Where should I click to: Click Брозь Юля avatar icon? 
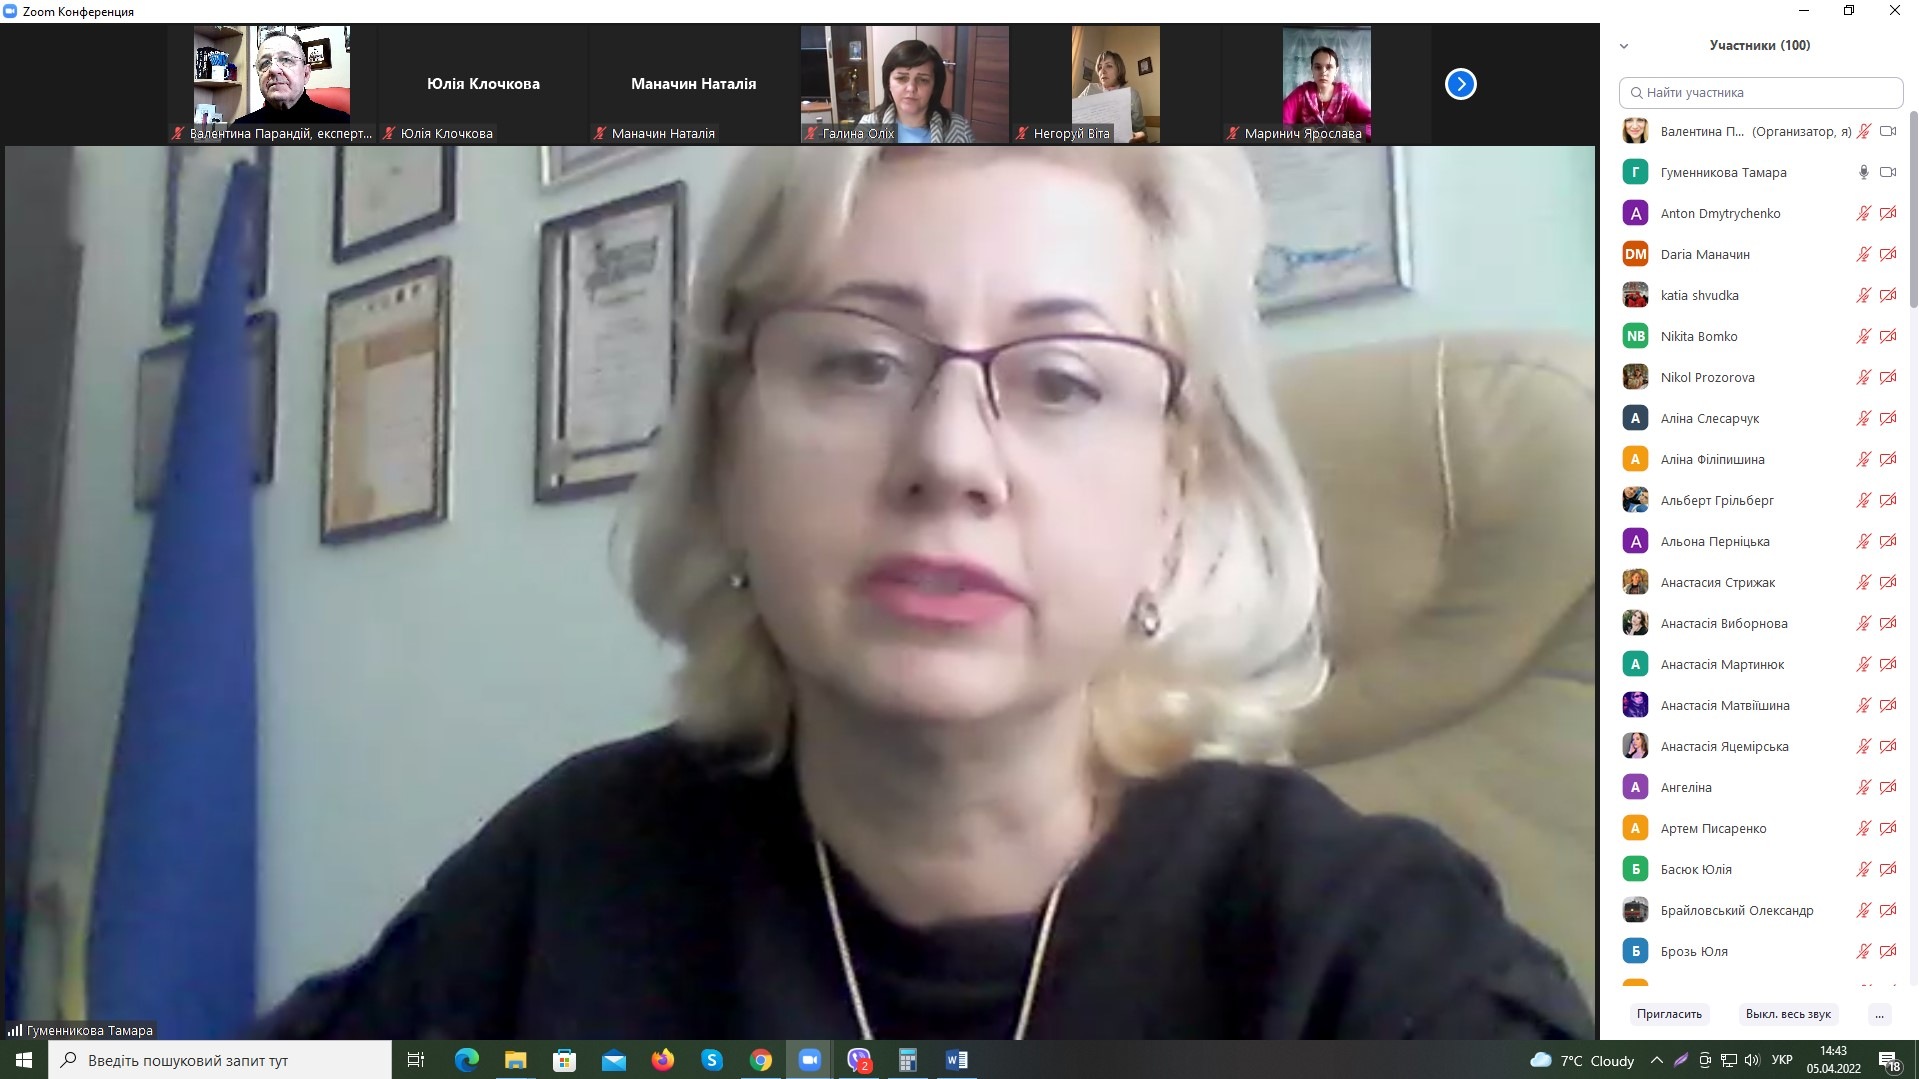1635,951
